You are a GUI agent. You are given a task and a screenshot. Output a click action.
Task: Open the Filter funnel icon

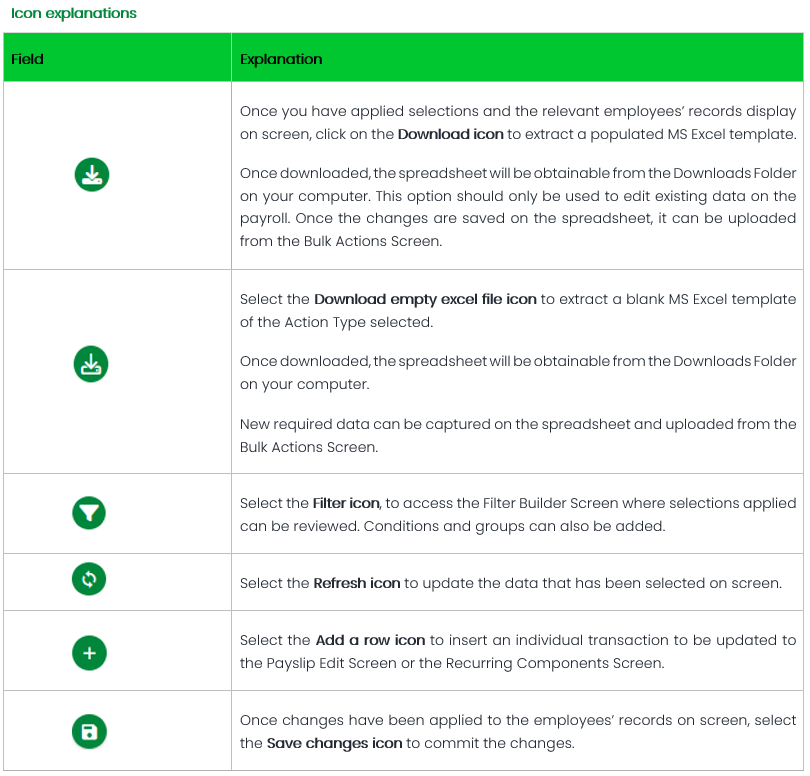89,514
